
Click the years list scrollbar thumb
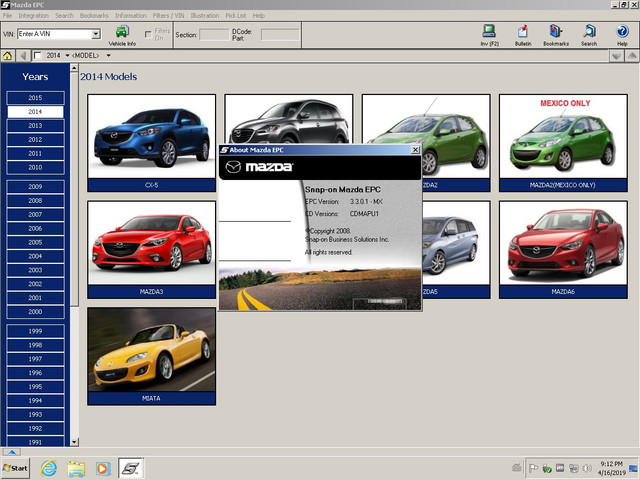tap(74, 189)
